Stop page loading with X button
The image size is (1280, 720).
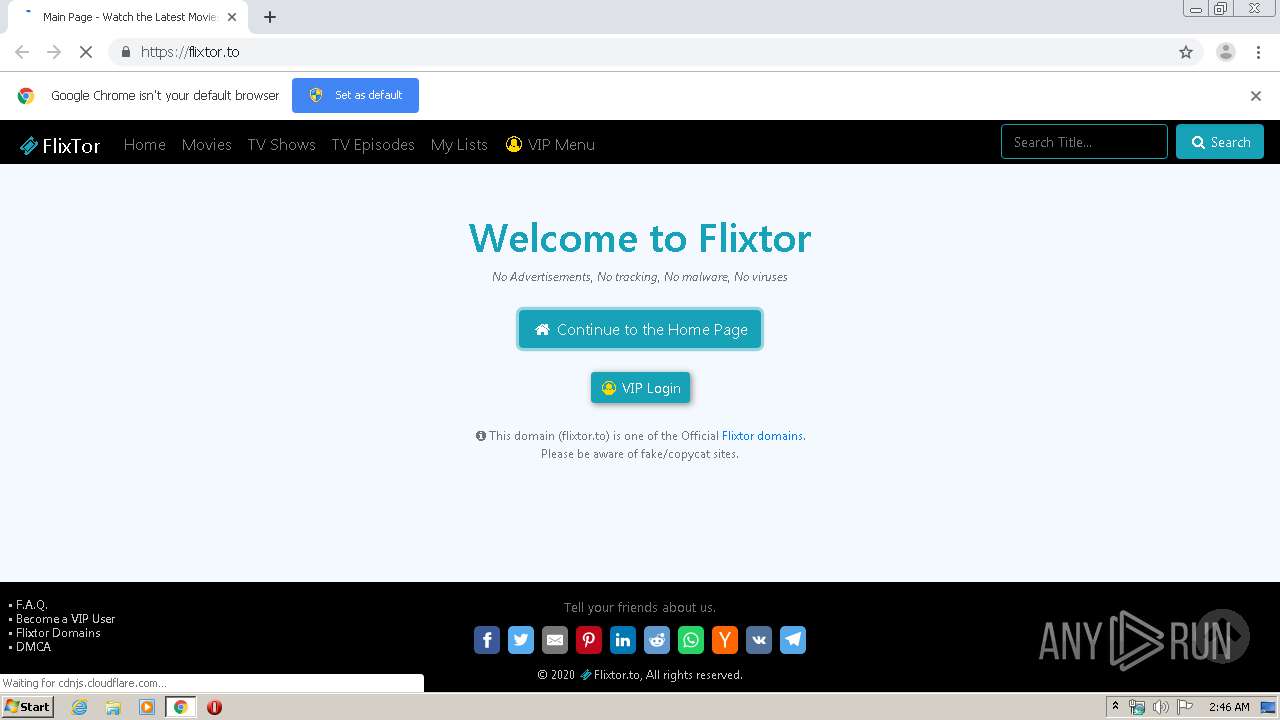pos(86,52)
